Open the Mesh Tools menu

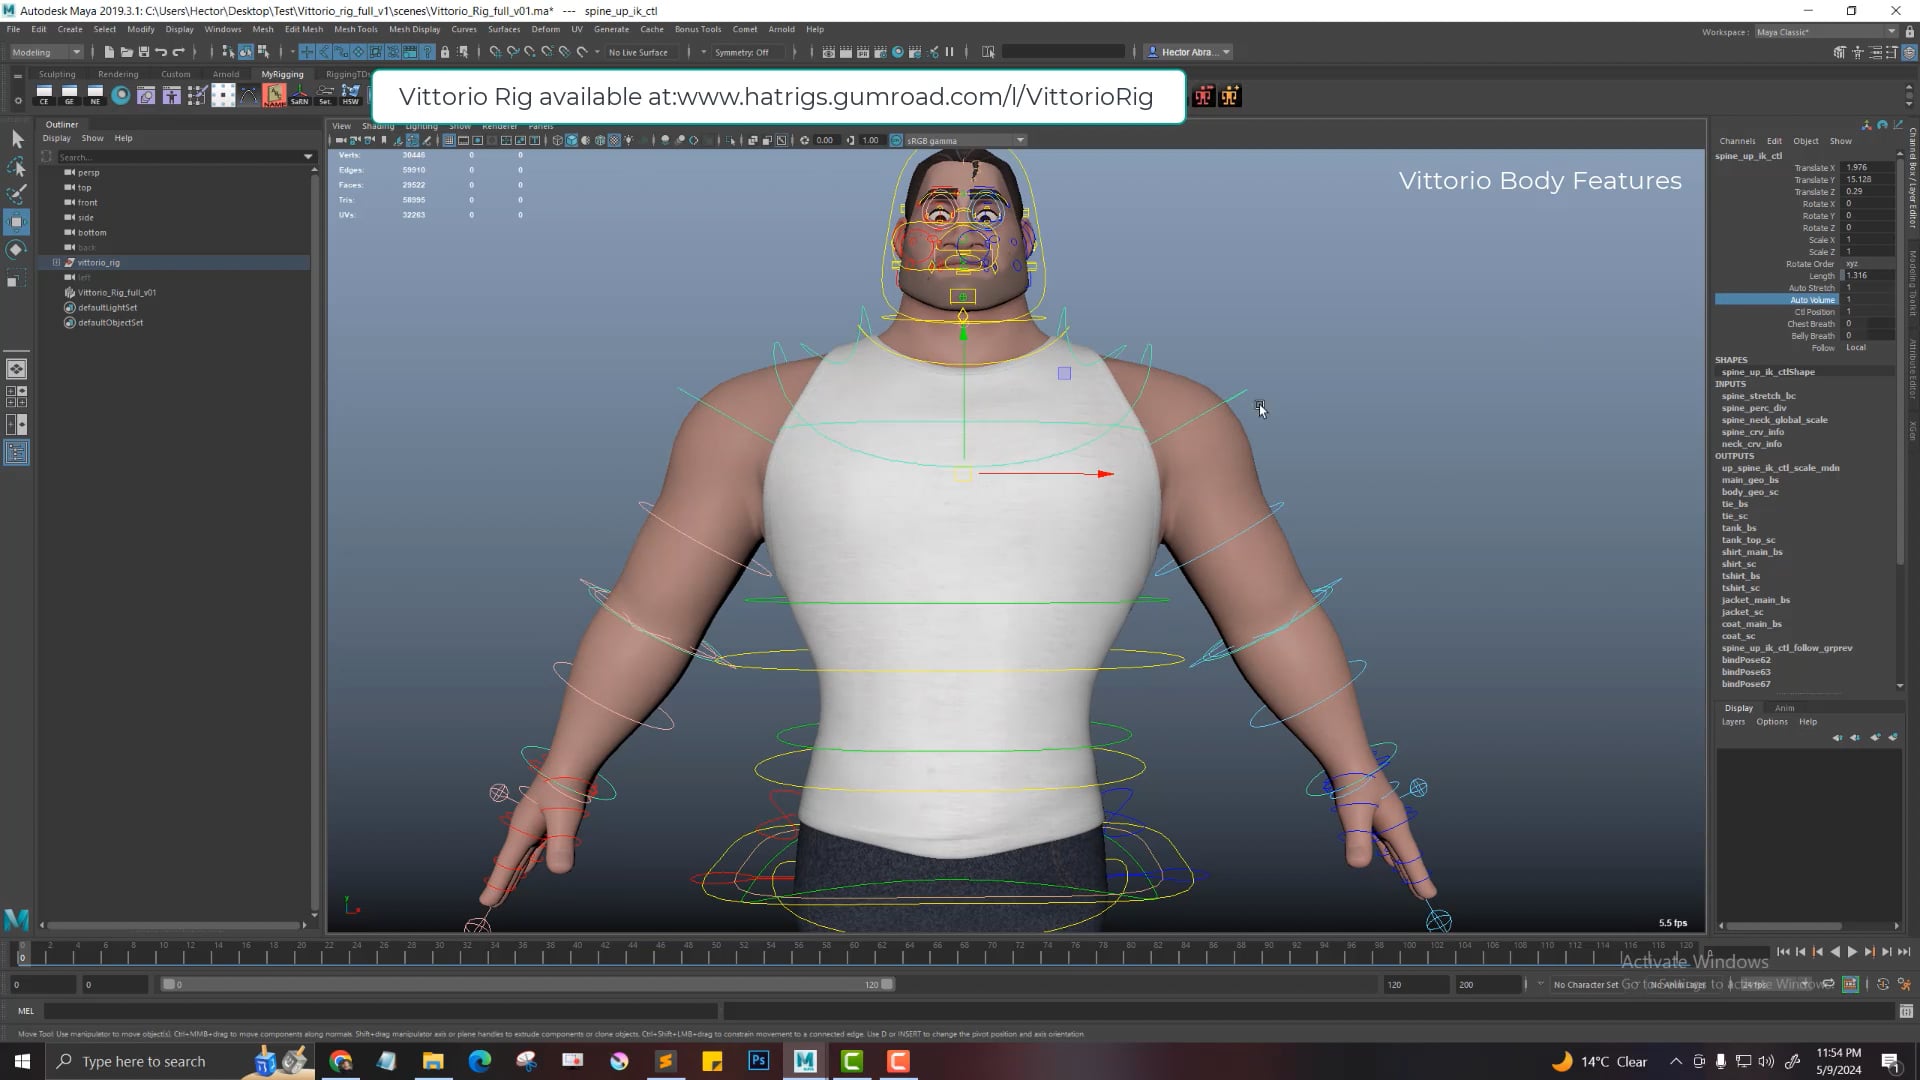click(x=355, y=29)
